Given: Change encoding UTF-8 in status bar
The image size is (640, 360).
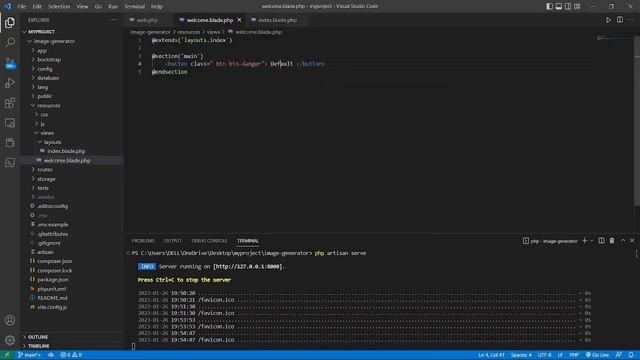Looking at the screenshot, I should (544, 355).
